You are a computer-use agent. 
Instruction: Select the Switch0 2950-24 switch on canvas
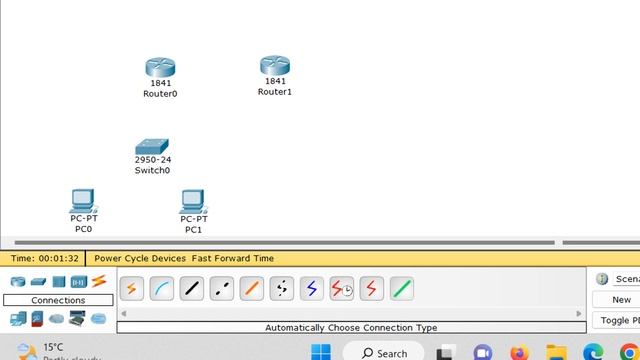pyautogui.click(x=152, y=147)
